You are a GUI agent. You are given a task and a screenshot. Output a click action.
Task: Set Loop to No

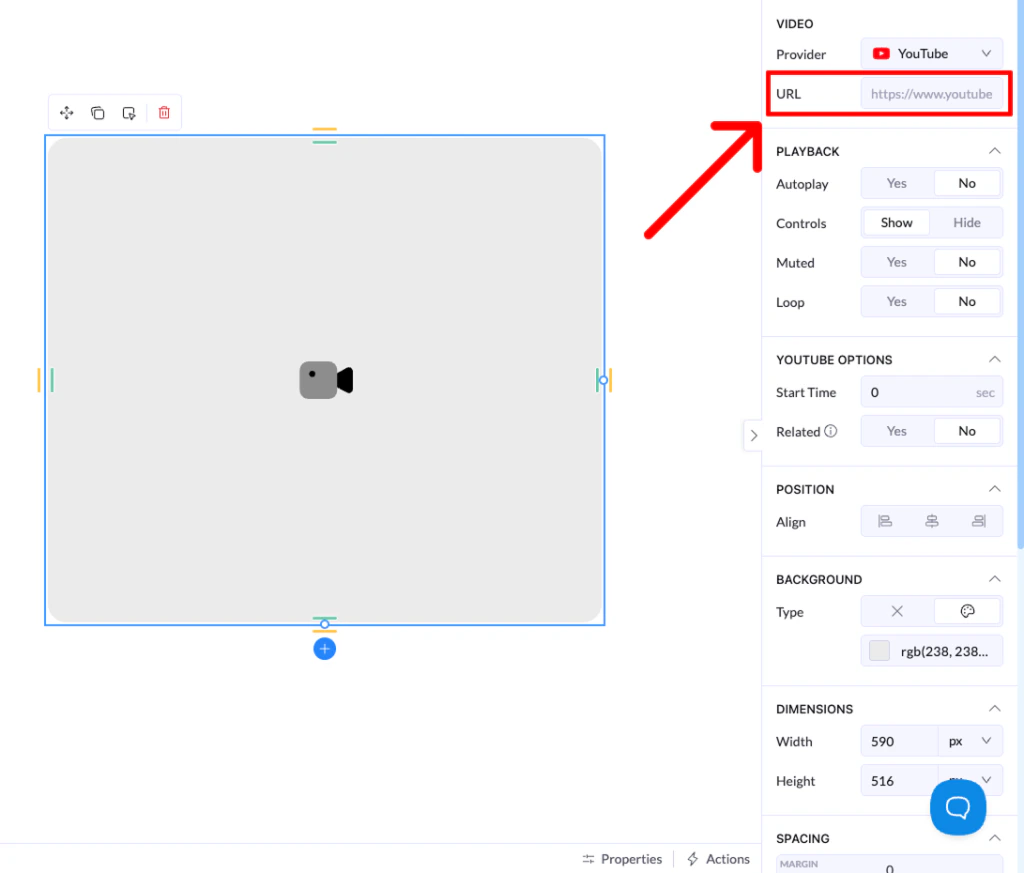967,301
